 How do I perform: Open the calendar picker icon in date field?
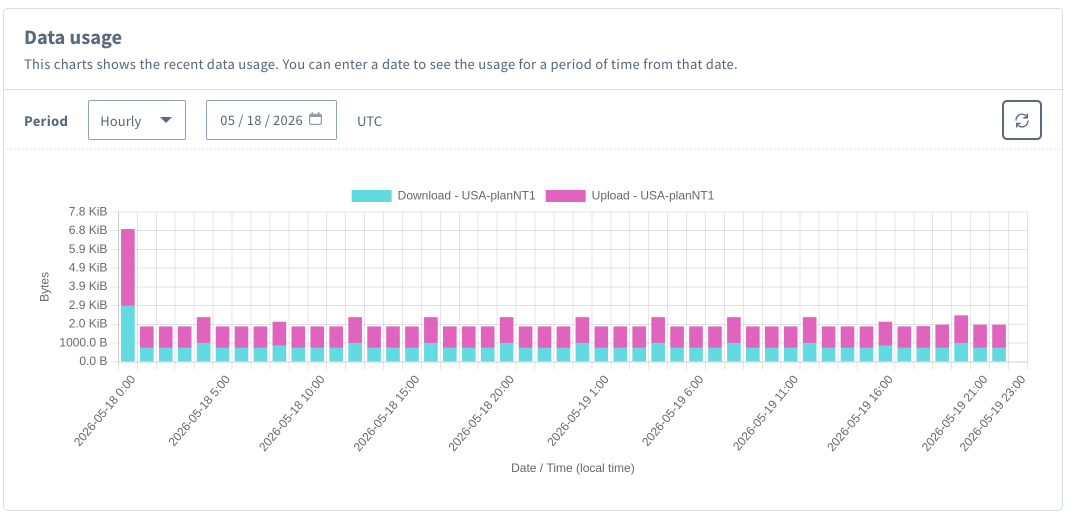click(315, 119)
